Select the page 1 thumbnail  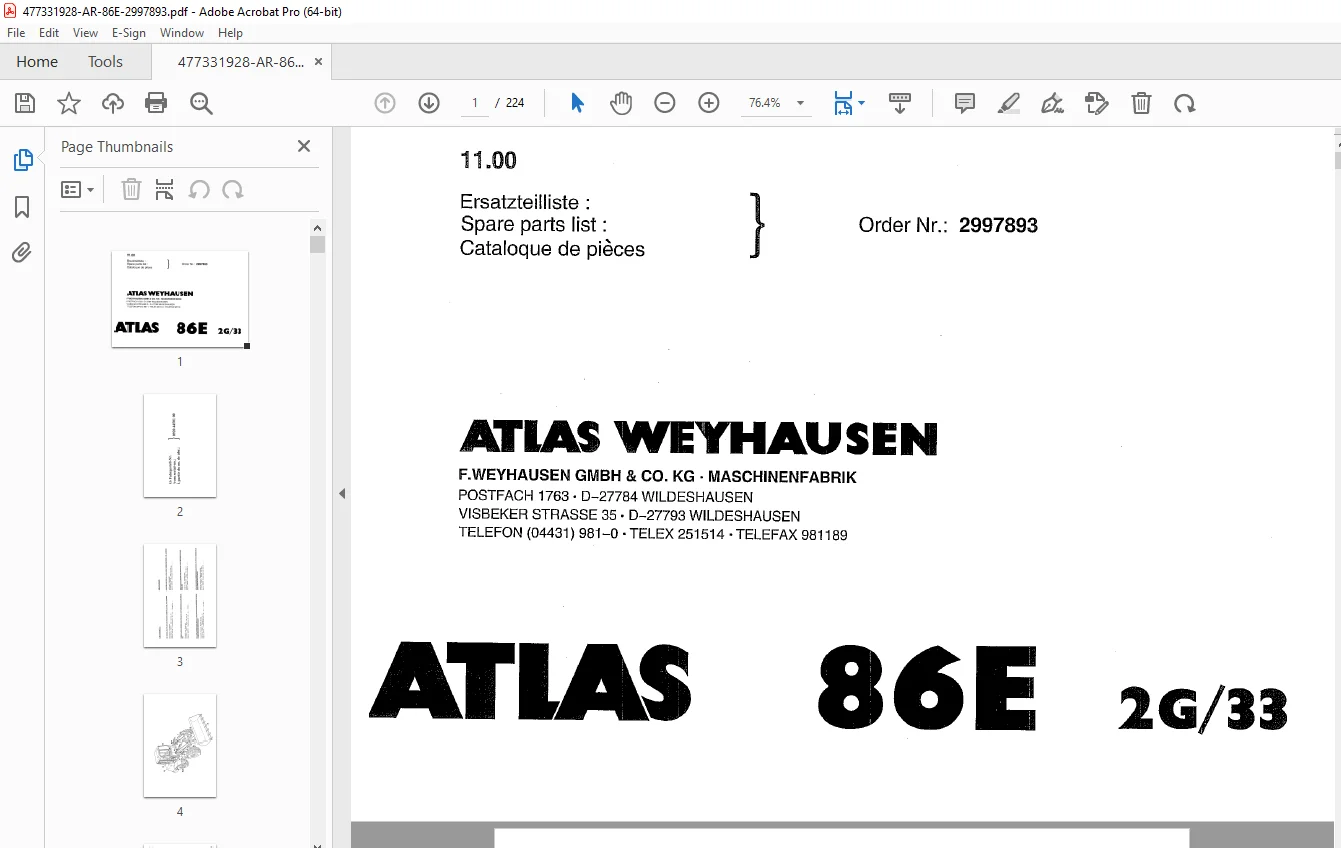pyautogui.click(x=180, y=299)
